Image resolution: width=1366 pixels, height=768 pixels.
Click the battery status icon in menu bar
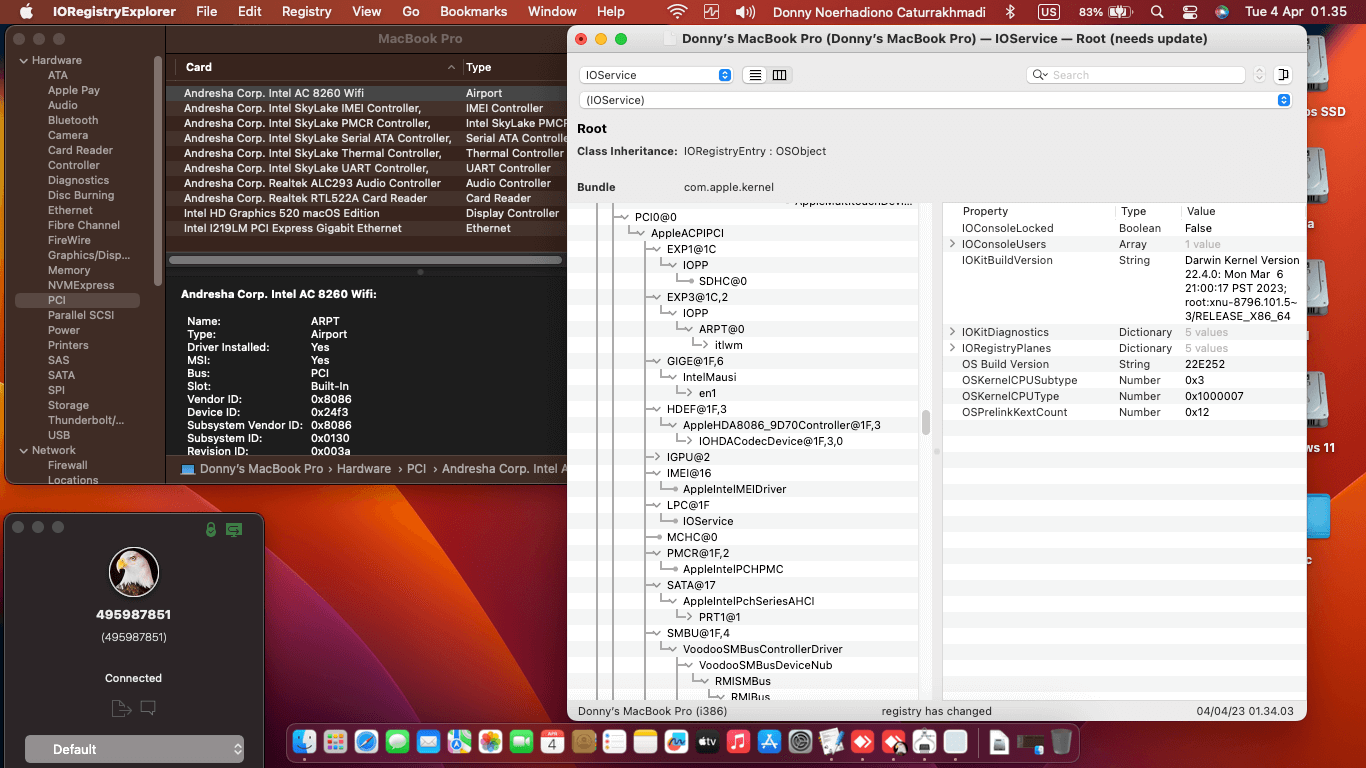(x=1122, y=12)
